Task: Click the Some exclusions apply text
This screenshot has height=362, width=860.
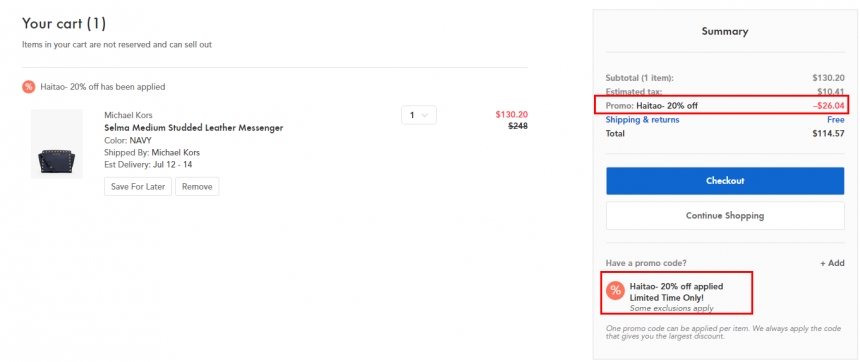Action: click(x=671, y=308)
